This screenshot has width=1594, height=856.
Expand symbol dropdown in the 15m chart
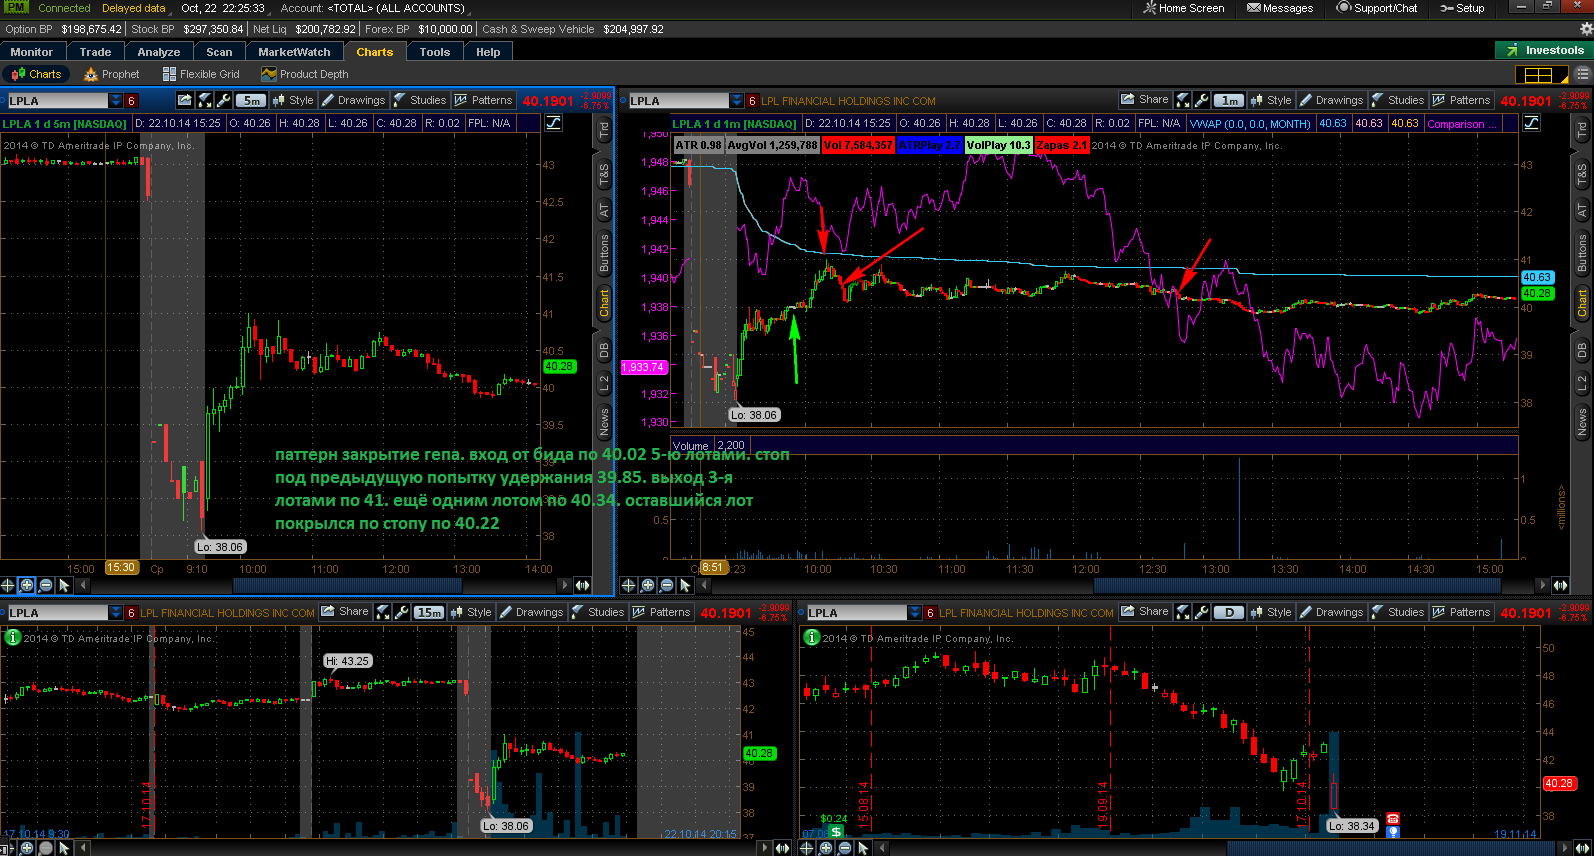(116, 613)
